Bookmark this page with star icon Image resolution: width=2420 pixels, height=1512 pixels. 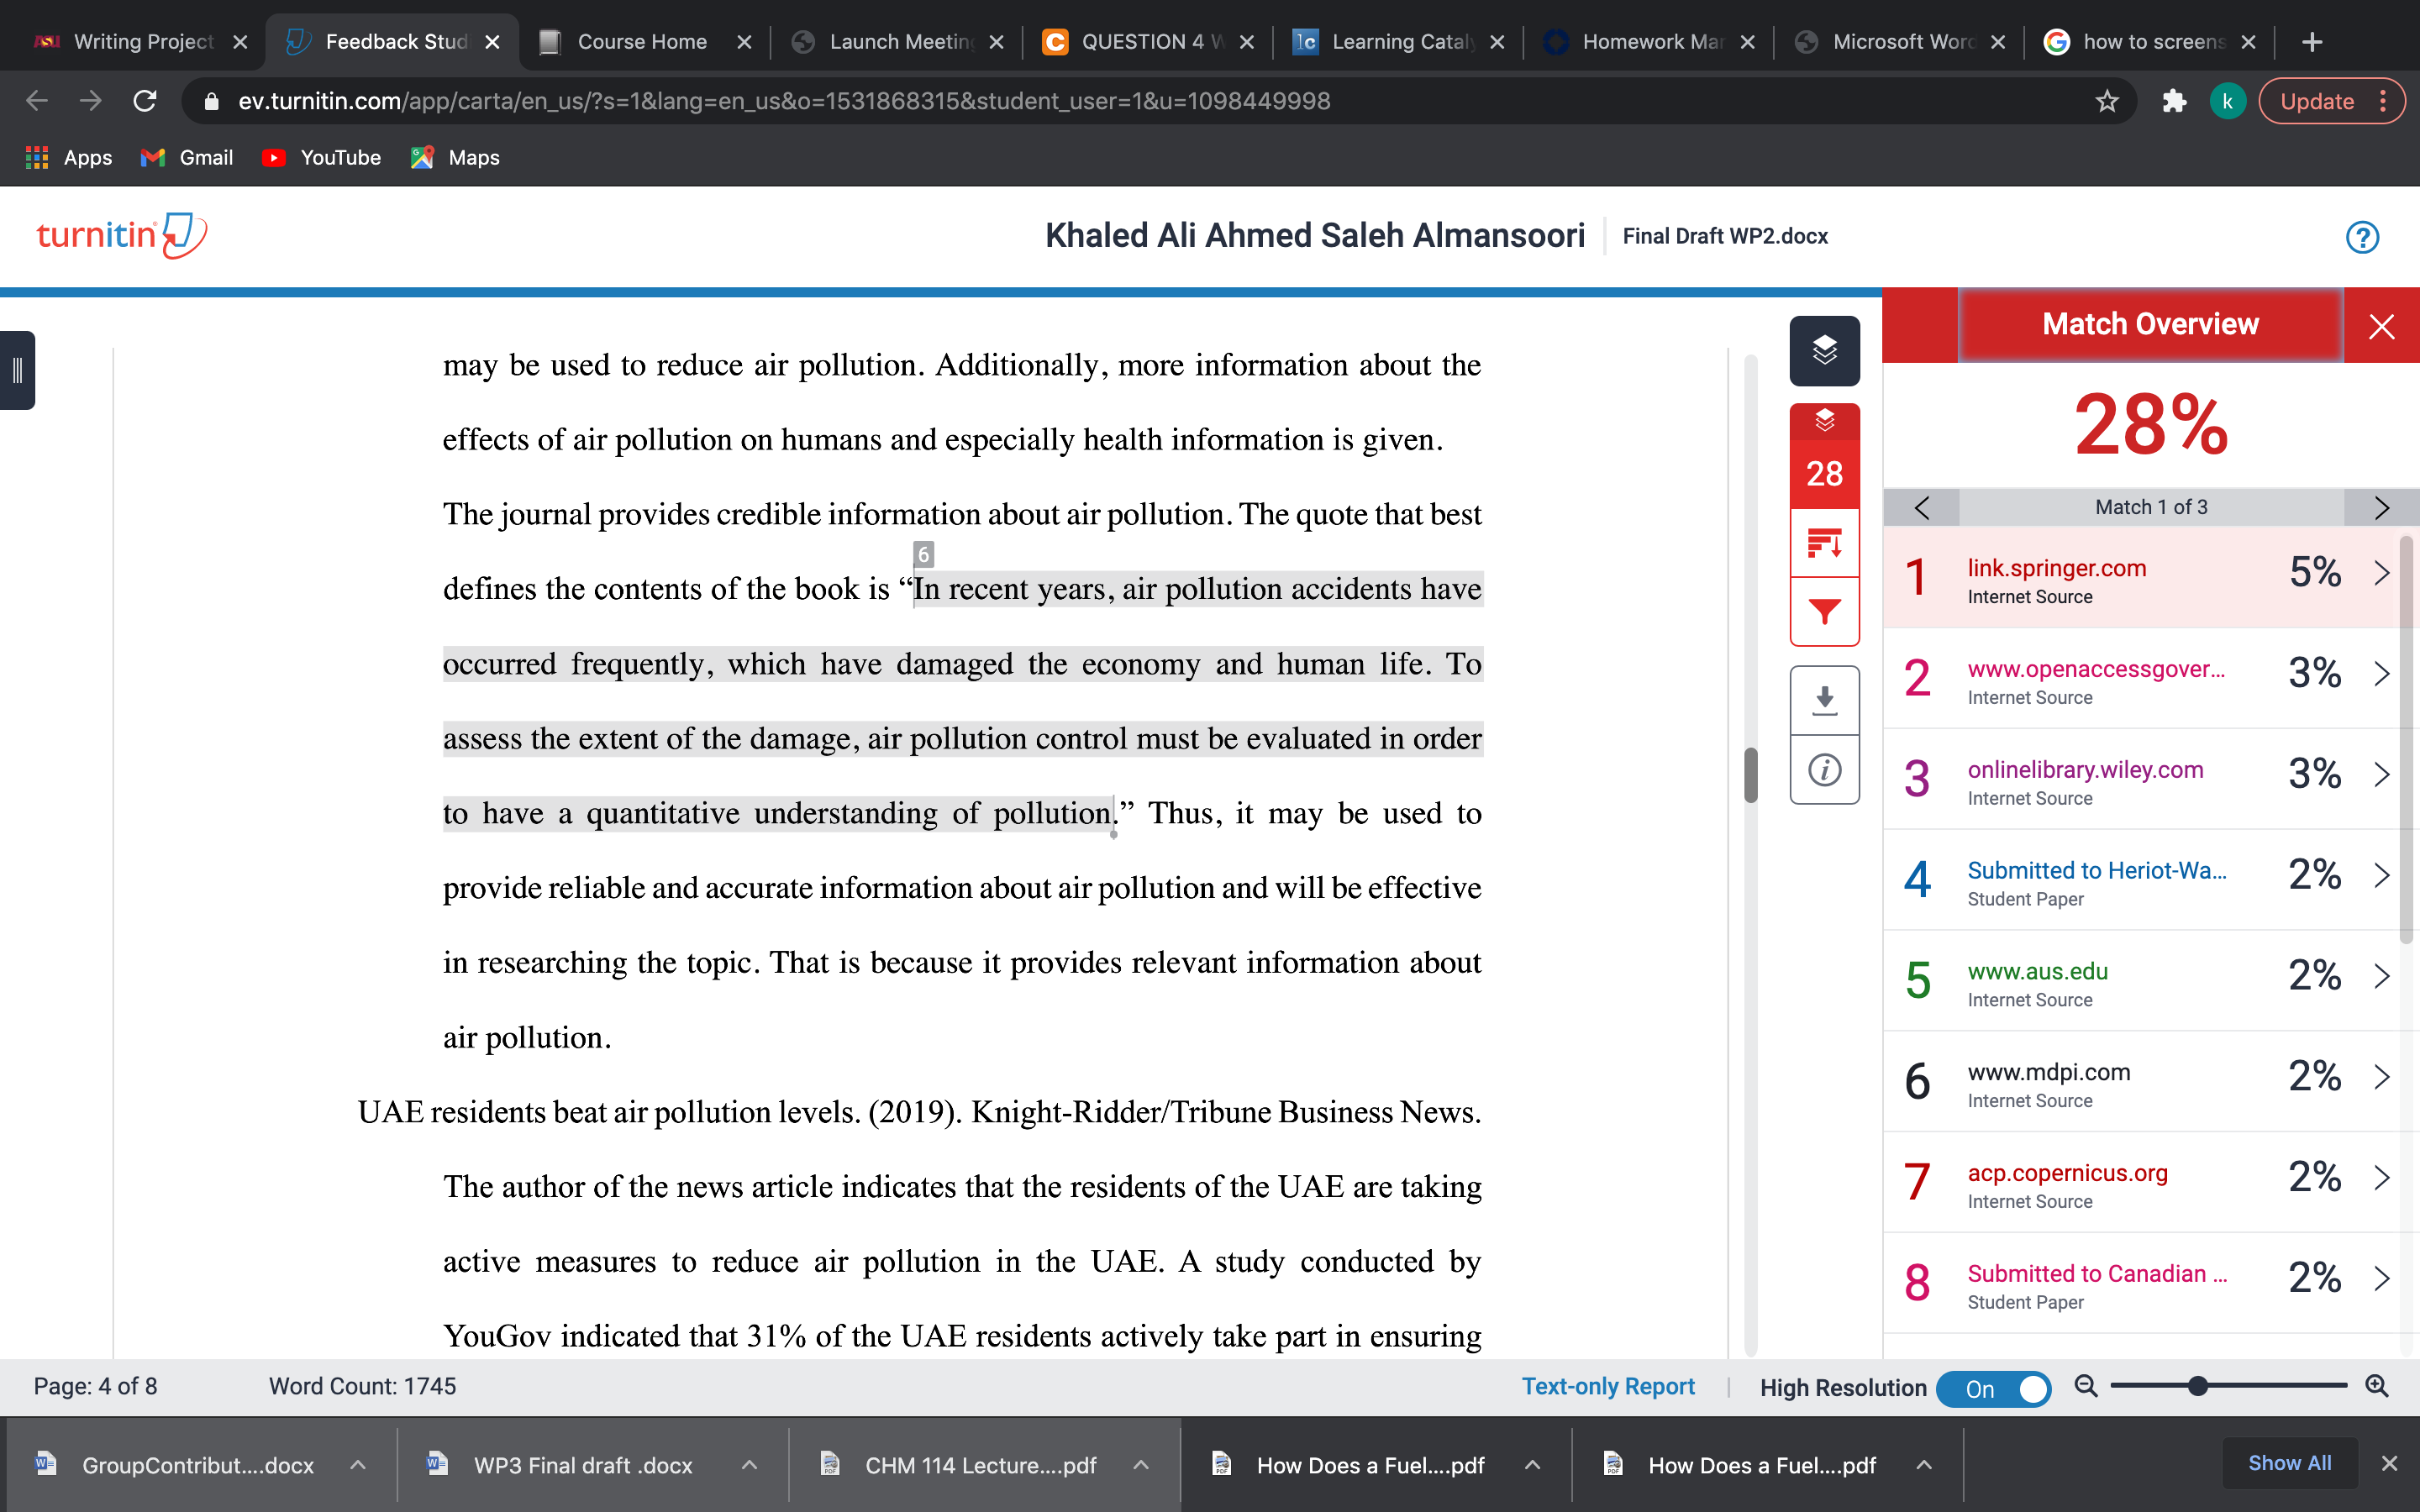(x=2107, y=101)
